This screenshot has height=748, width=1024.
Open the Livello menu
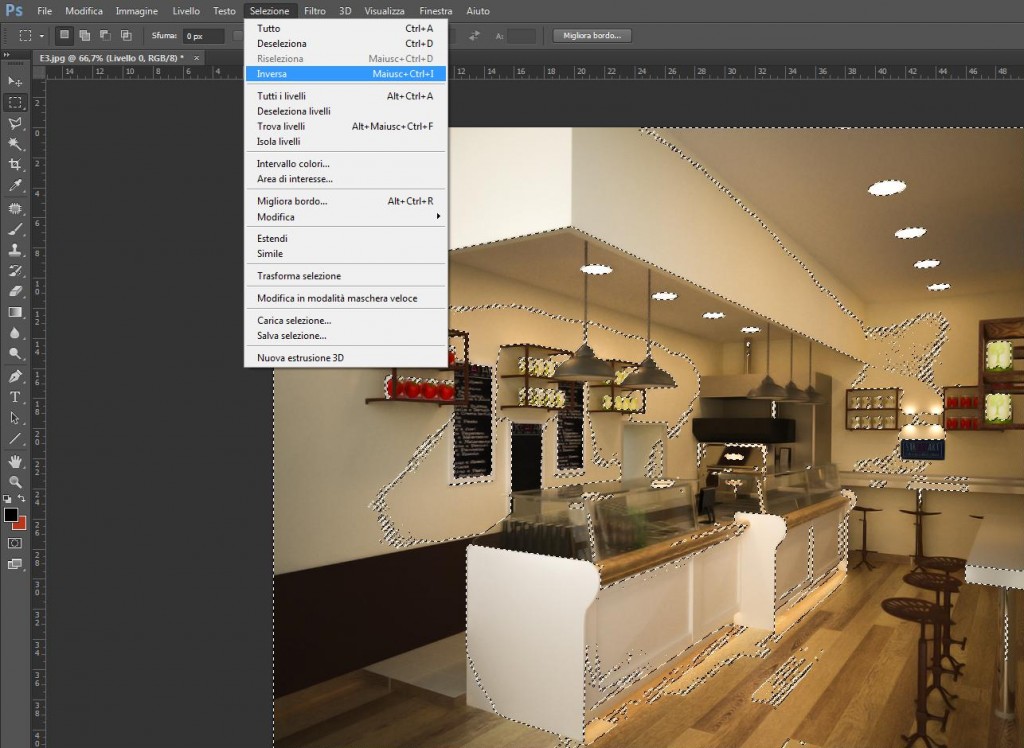(186, 11)
